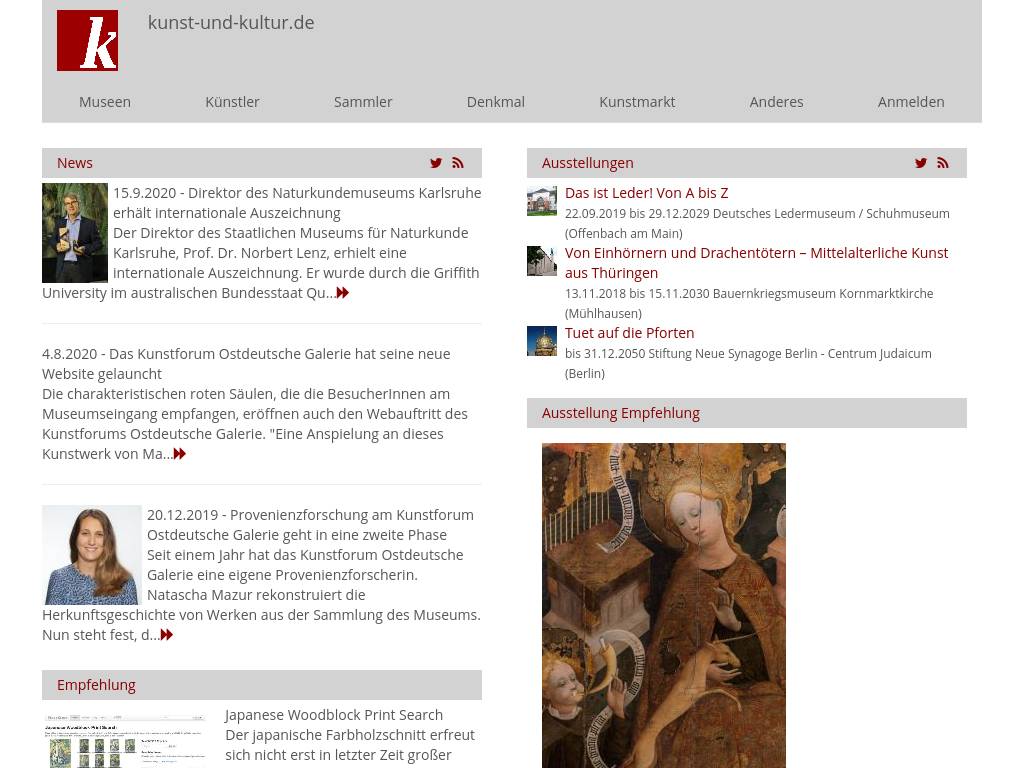Select the Kunstmarkt menu item
Viewport: 1024px width, 768px height.
(x=637, y=102)
